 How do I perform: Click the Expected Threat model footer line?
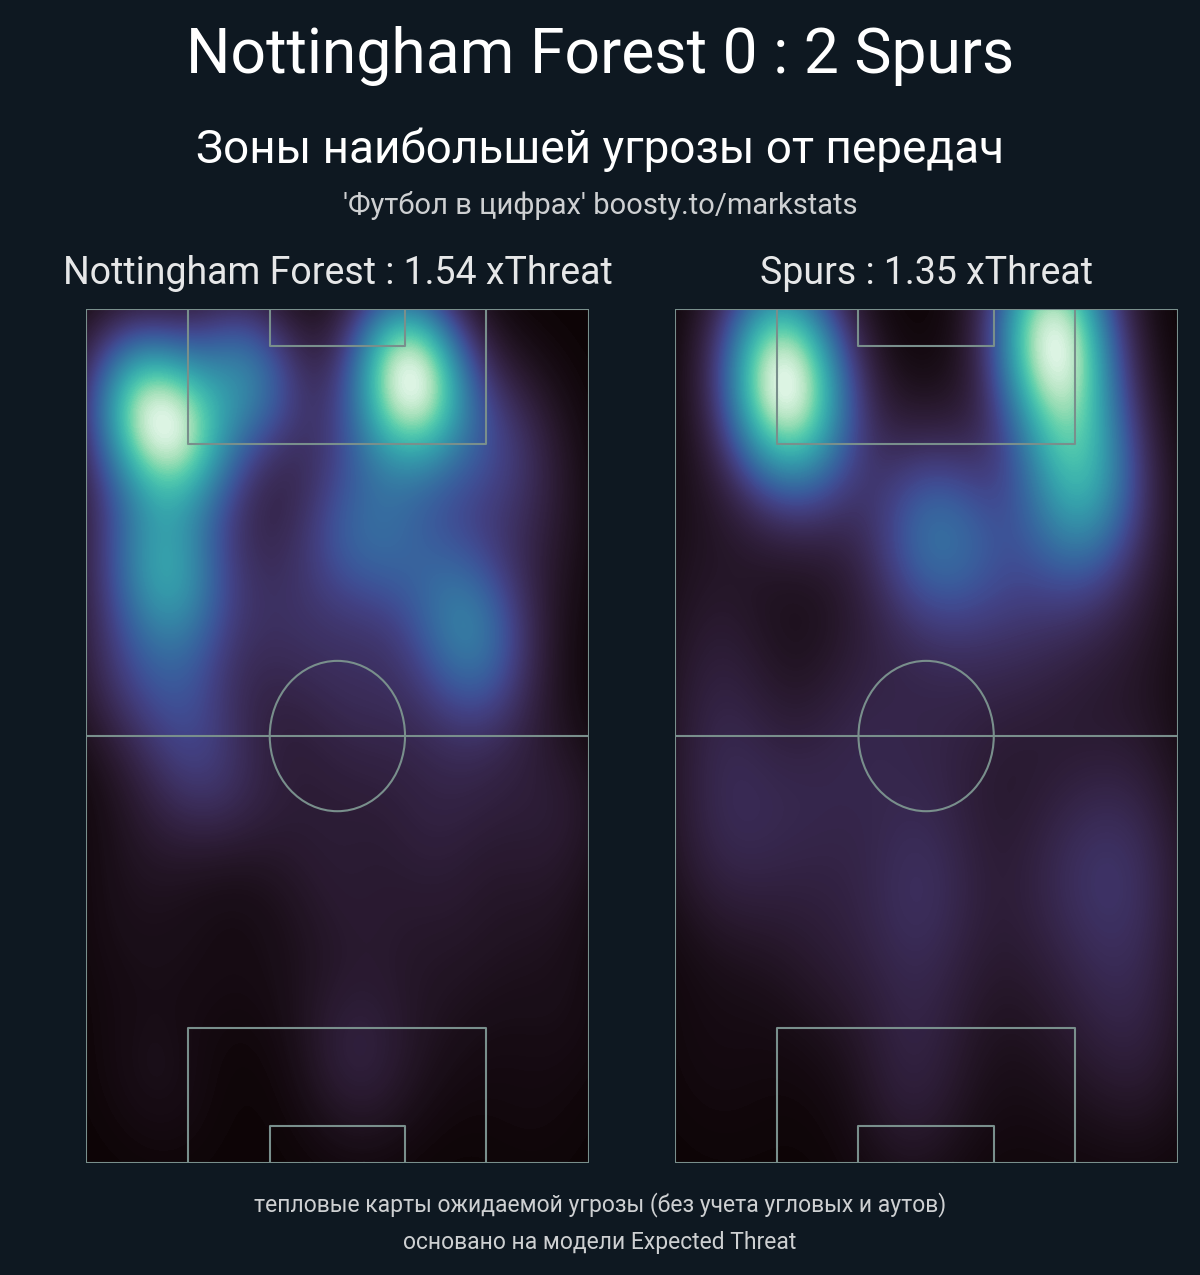600,1241
